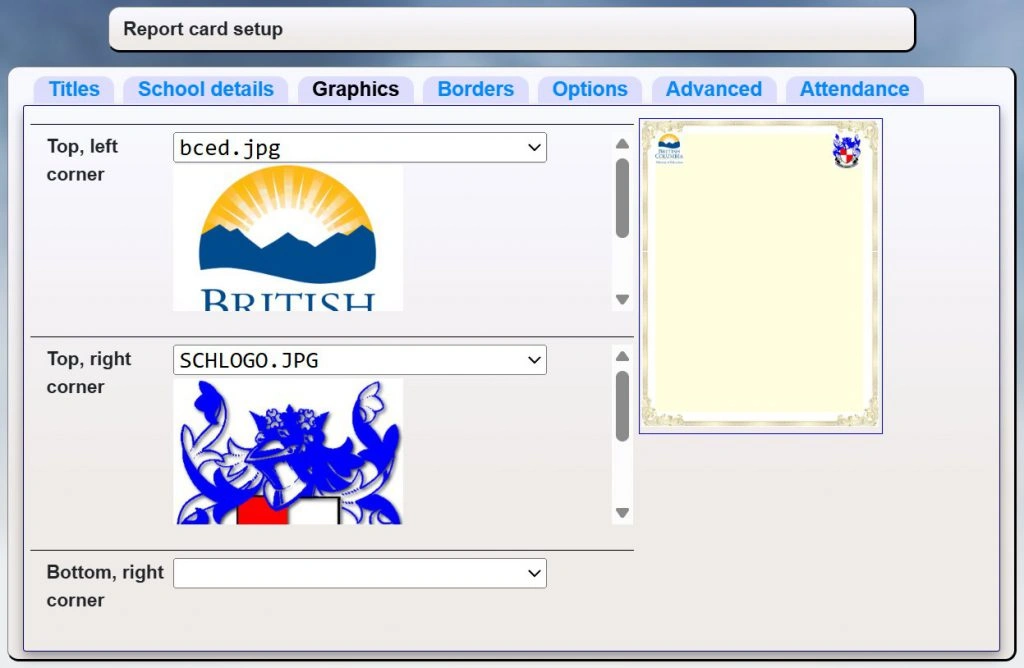Click the British Columbia logo image preview

(288, 238)
